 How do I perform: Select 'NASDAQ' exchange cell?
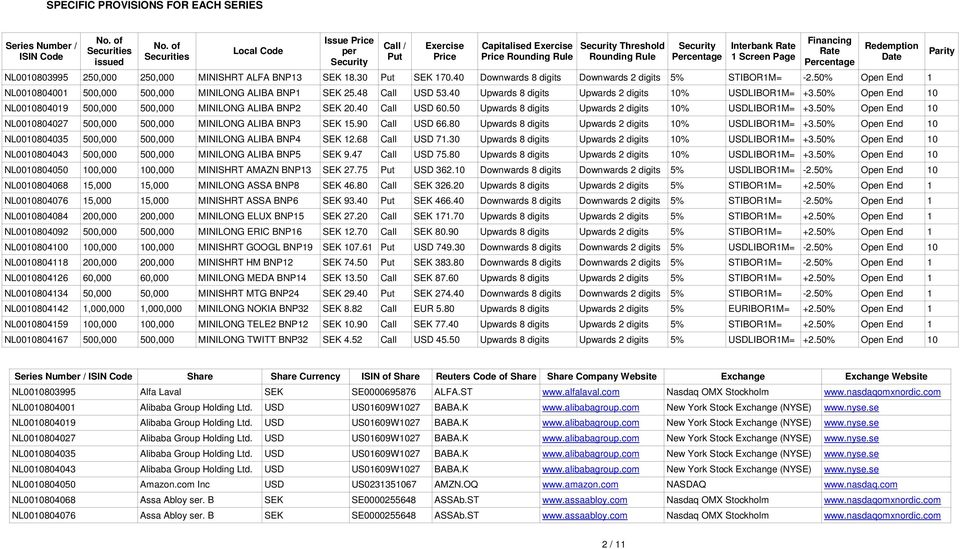tap(686, 485)
